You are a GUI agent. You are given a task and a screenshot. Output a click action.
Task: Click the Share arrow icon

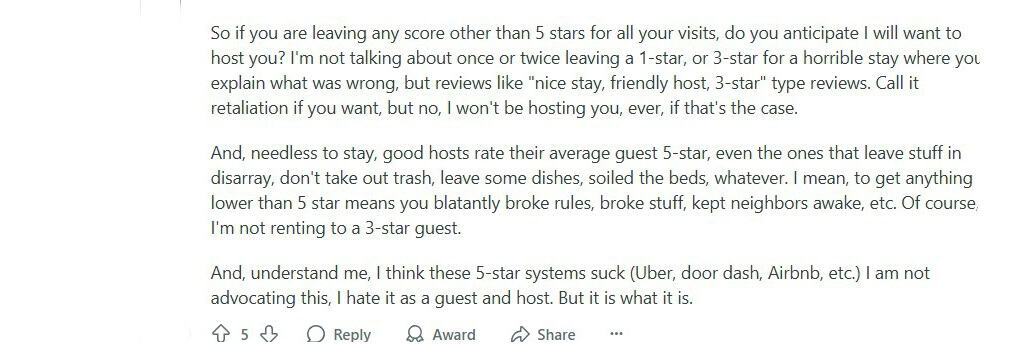pyautogui.click(x=520, y=335)
